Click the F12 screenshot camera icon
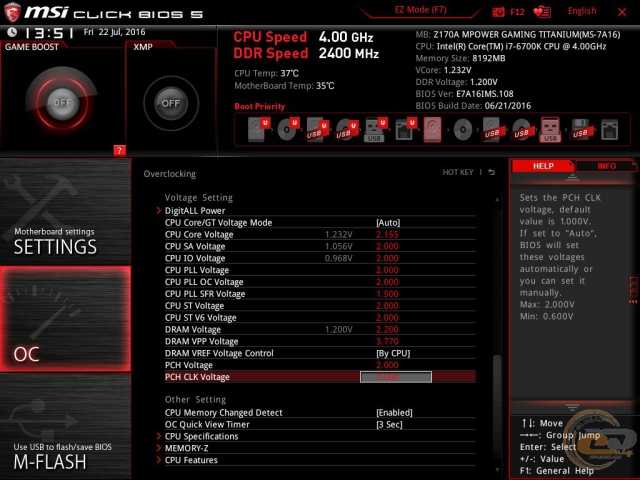The height and width of the screenshot is (480, 640). [498, 12]
